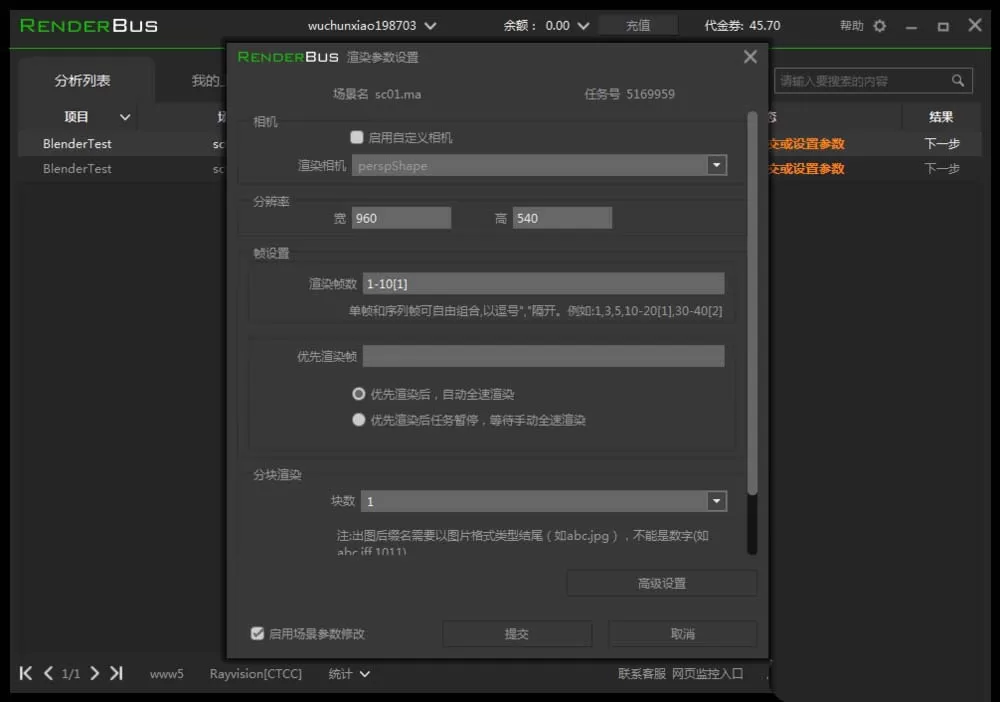Image resolution: width=1000 pixels, height=702 pixels.
Task: Jump to last page arrow
Action: coord(116,673)
